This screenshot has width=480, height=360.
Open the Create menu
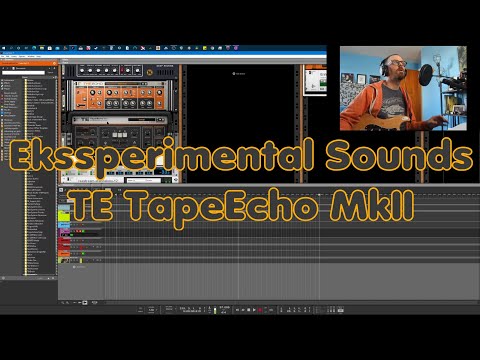pyautogui.click(x=14, y=56)
